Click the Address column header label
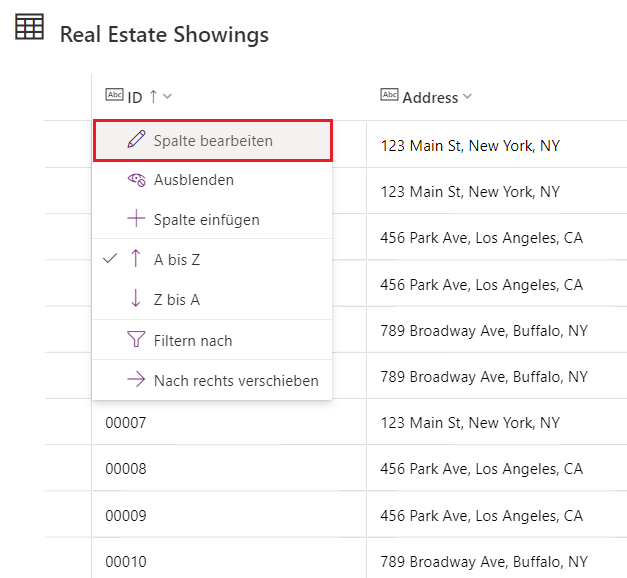The image size is (627, 578). [x=430, y=98]
